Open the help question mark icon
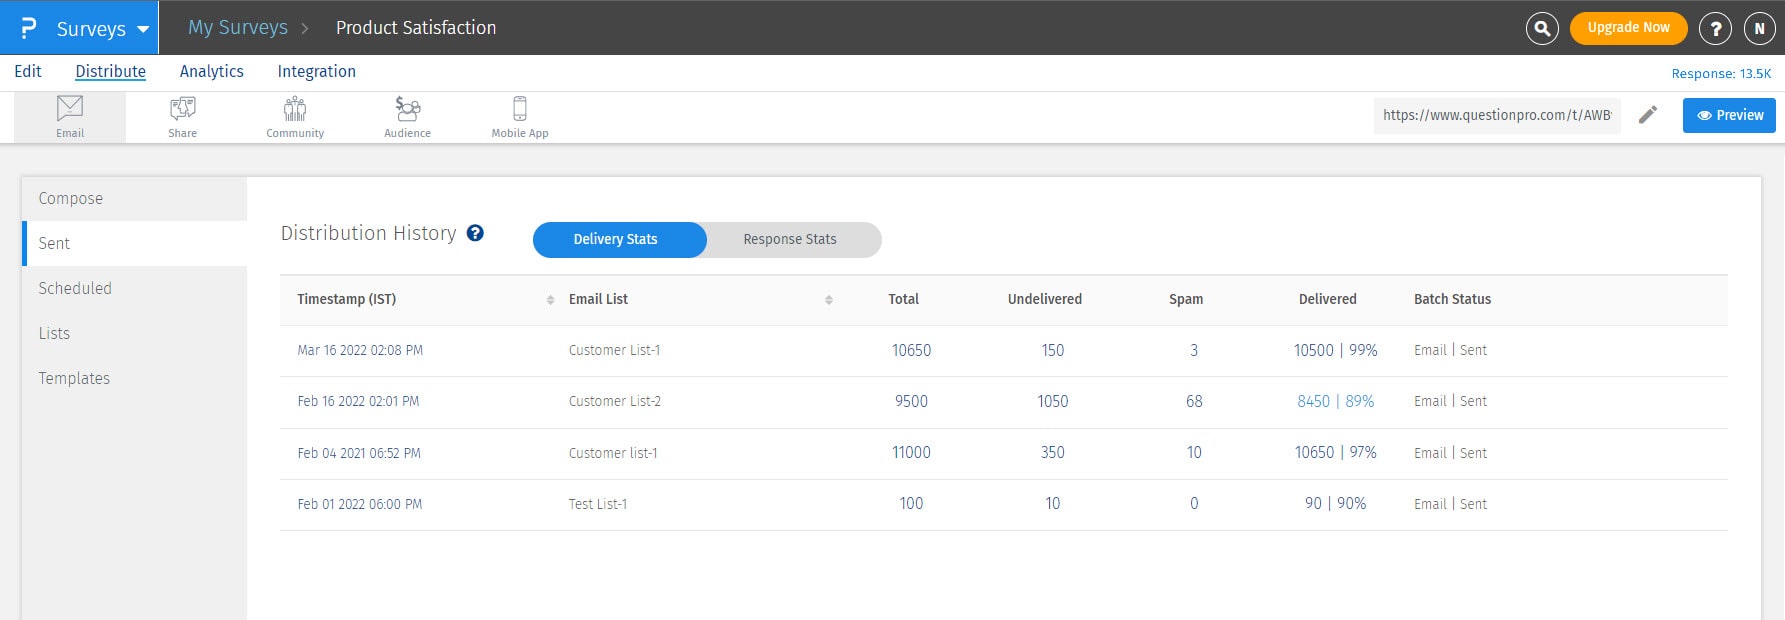 click(1715, 28)
